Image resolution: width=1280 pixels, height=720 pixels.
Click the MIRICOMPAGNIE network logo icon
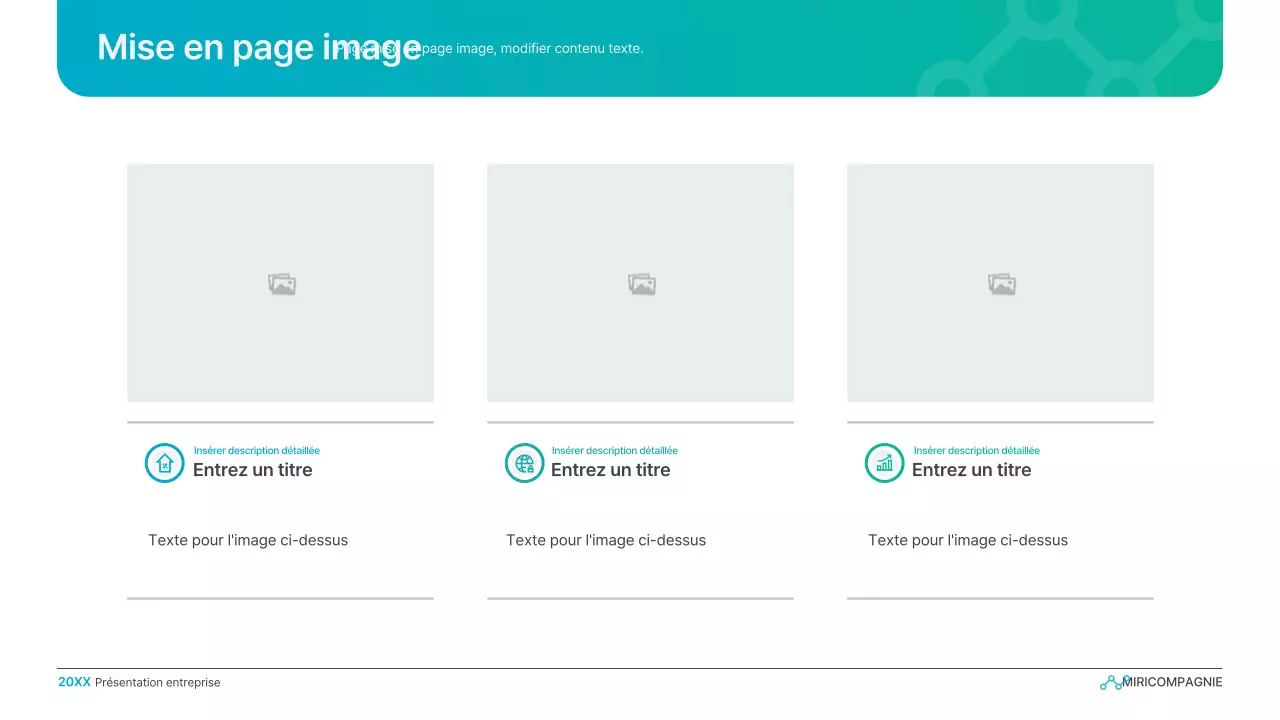(x=1110, y=683)
